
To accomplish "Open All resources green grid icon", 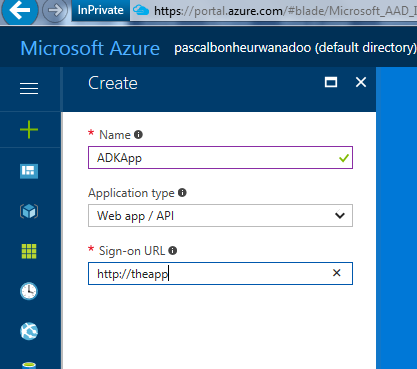I will pyautogui.click(x=29, y=251).
